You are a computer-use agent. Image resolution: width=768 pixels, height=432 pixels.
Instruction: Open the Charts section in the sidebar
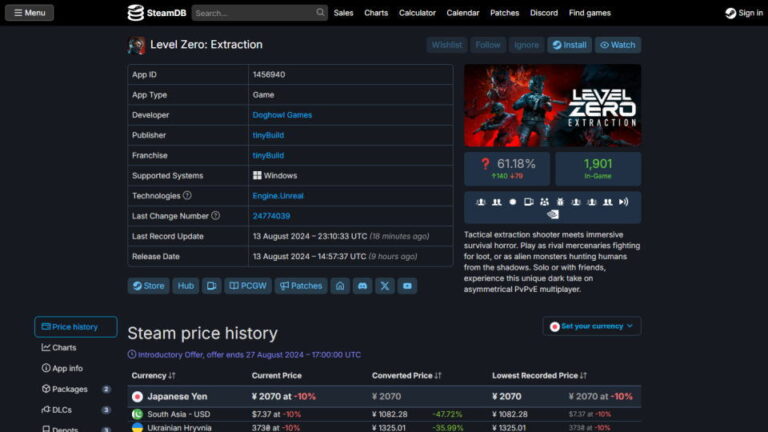(64, 348)
